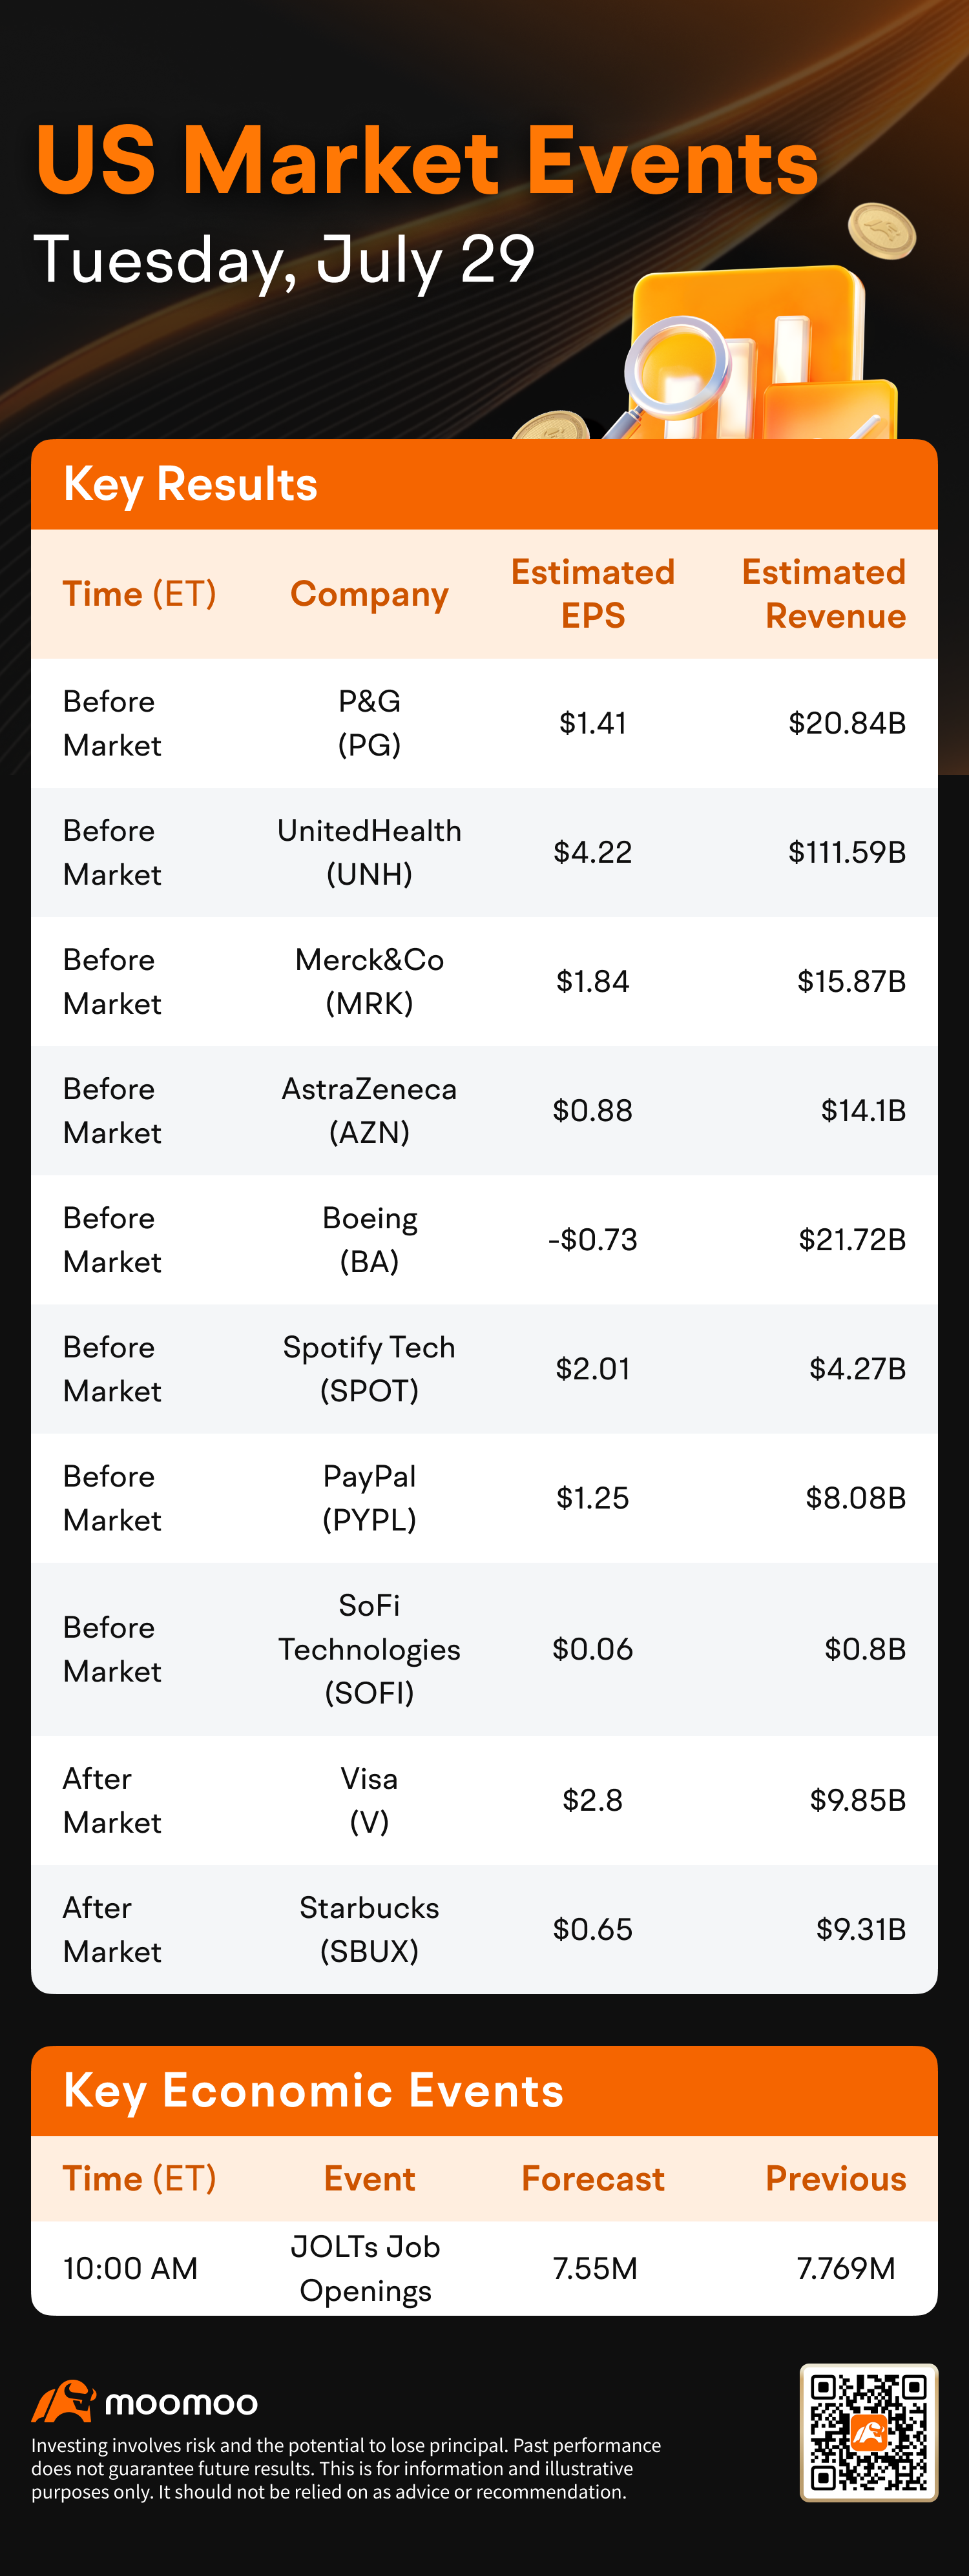Select the Starbucks (SBUX) company cell
This screenshot has width=969, height=2576.
pyautogui.click(x=369, y=1929)
